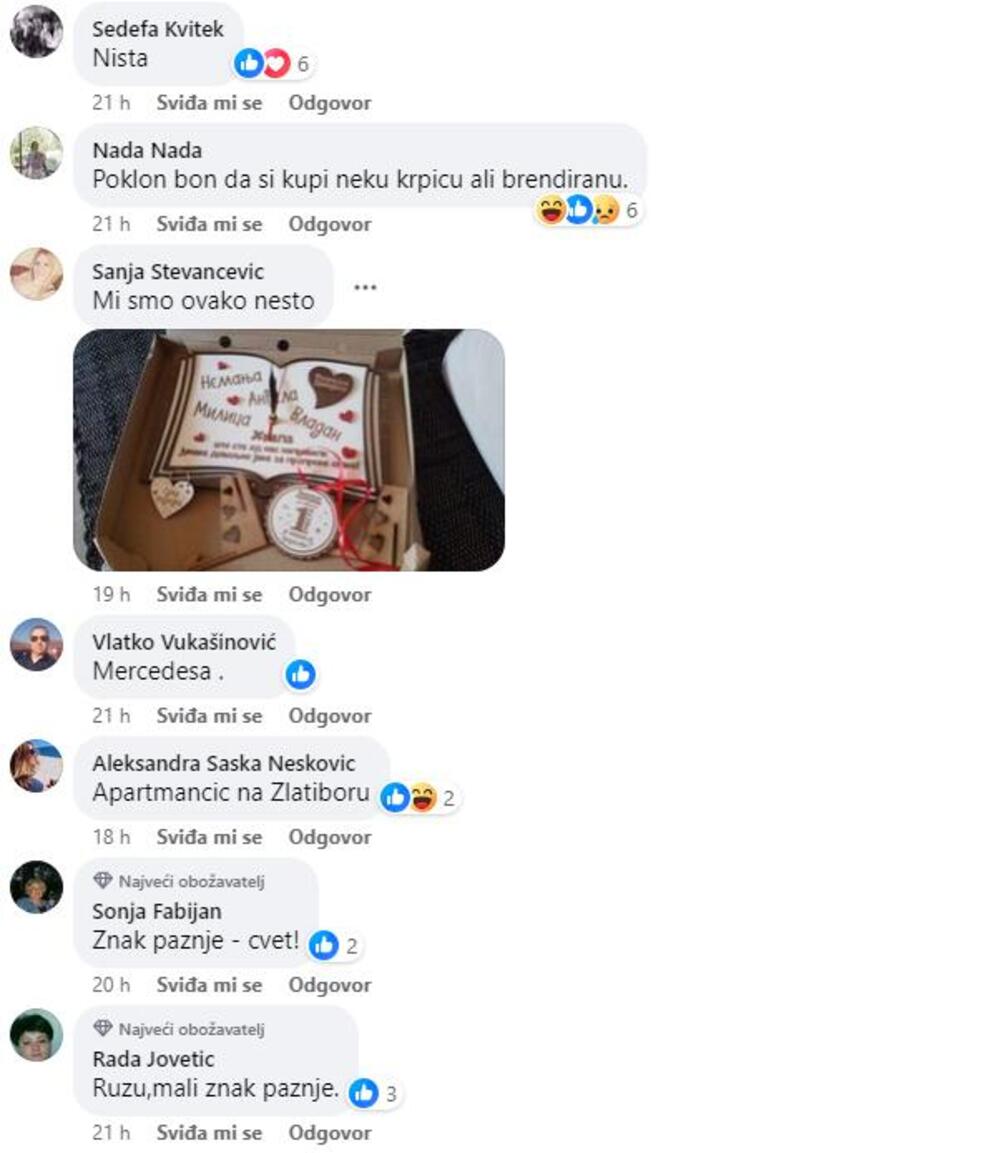Open the three-dot options menu on Sanja Stevancevic's comment
Image resolution: width=1000 pixels, height=1153 pixels.
click(365, 287)
